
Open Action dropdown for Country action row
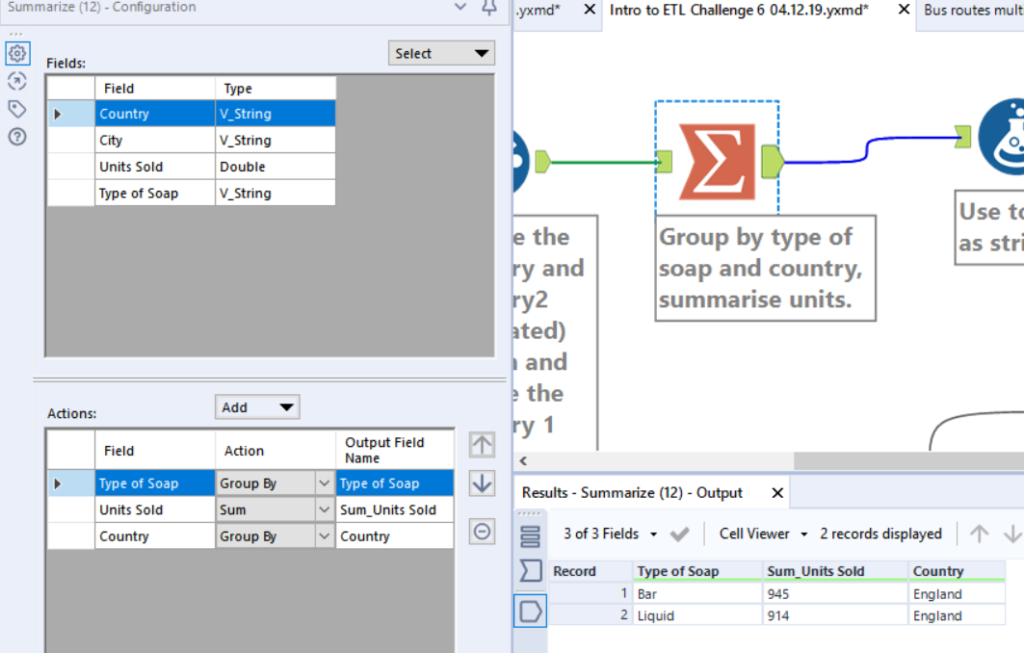pos(324,537)
